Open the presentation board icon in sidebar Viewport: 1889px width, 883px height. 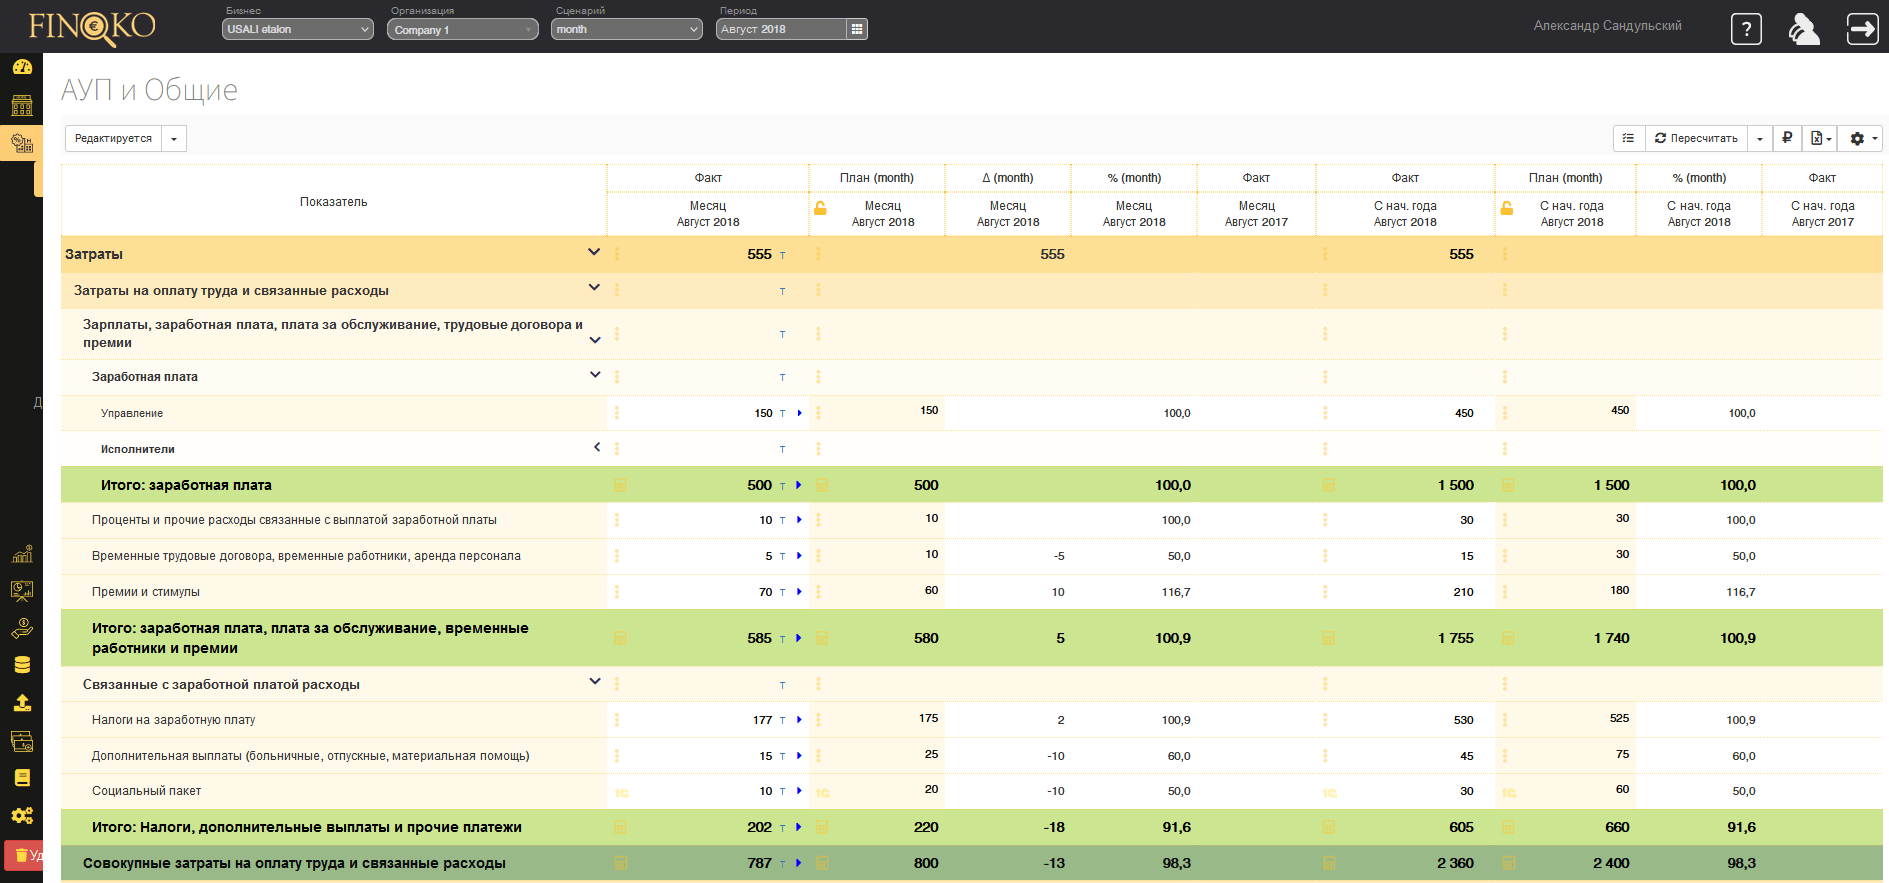tap(21, 591)
